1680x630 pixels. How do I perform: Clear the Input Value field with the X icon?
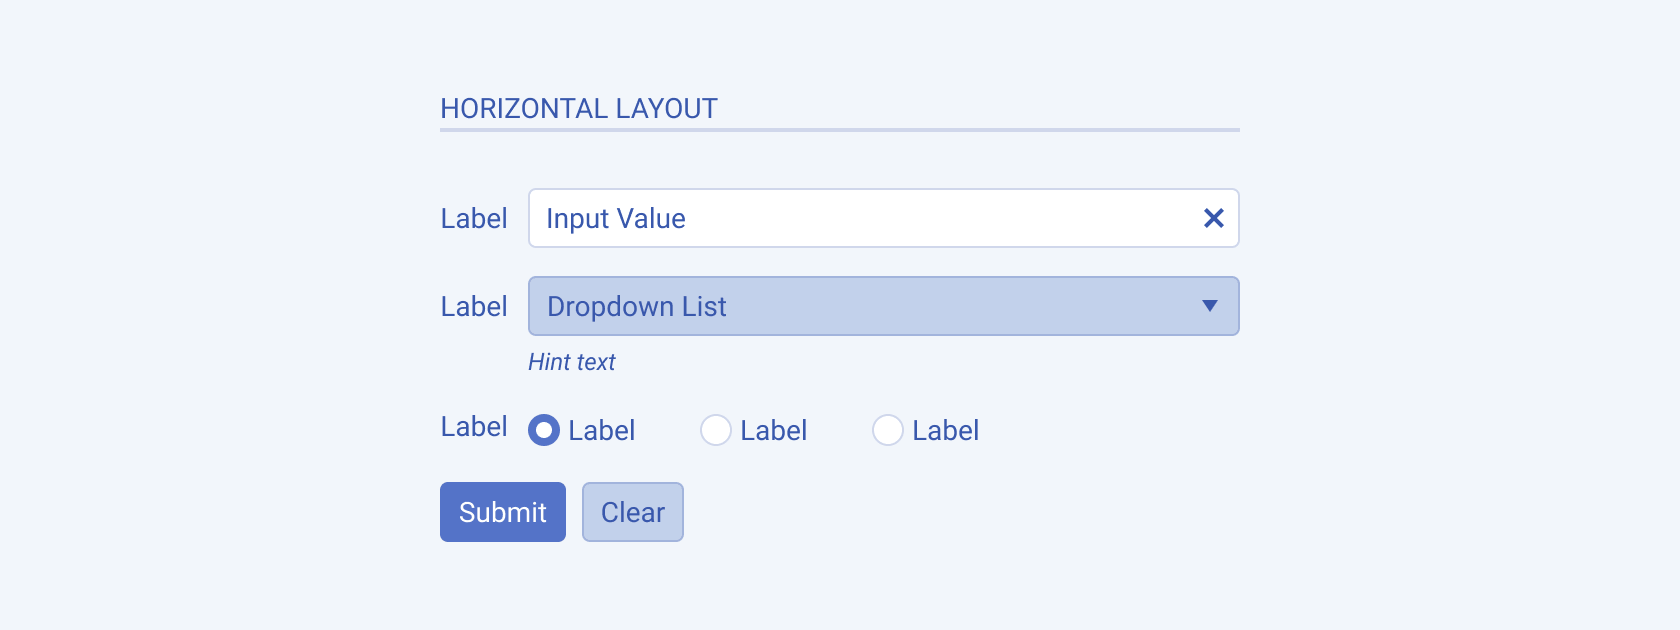click(1213, 218)
